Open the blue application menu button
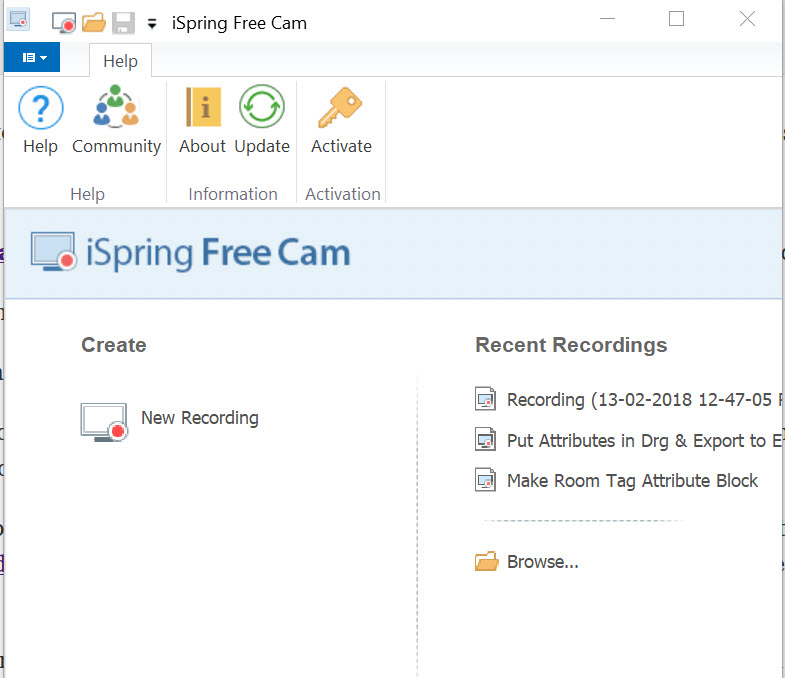The height and width of the screenshot is (678, 785). coord(33,58)
